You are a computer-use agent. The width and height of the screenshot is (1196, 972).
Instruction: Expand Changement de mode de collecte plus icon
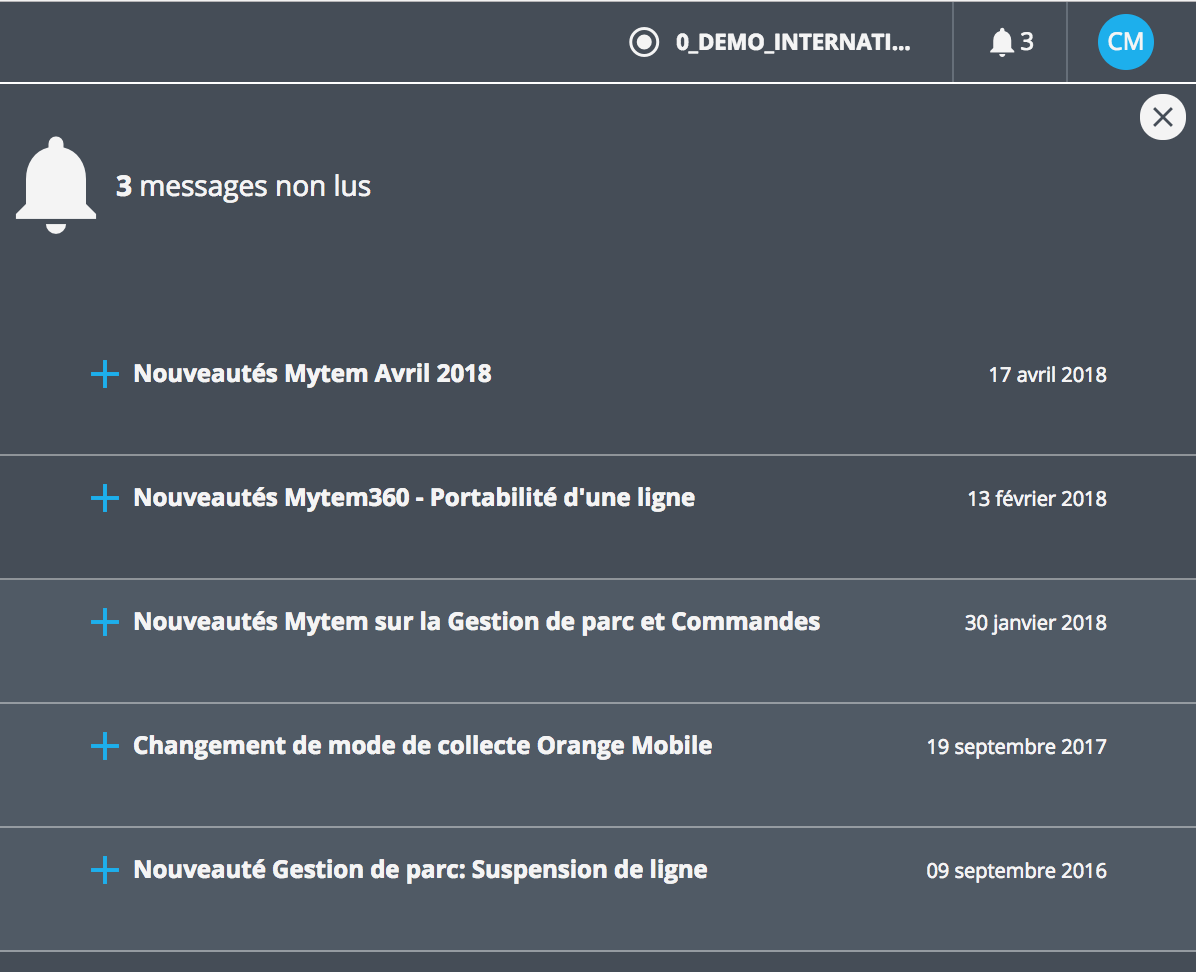104,746
